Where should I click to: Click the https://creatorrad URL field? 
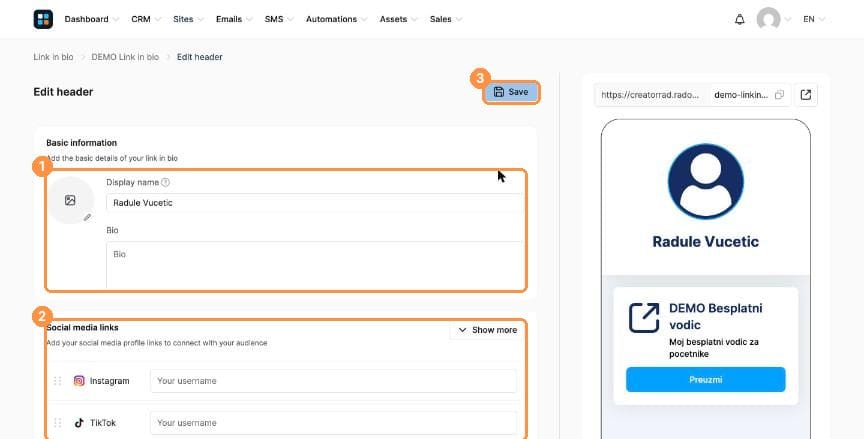coord(652,95)
